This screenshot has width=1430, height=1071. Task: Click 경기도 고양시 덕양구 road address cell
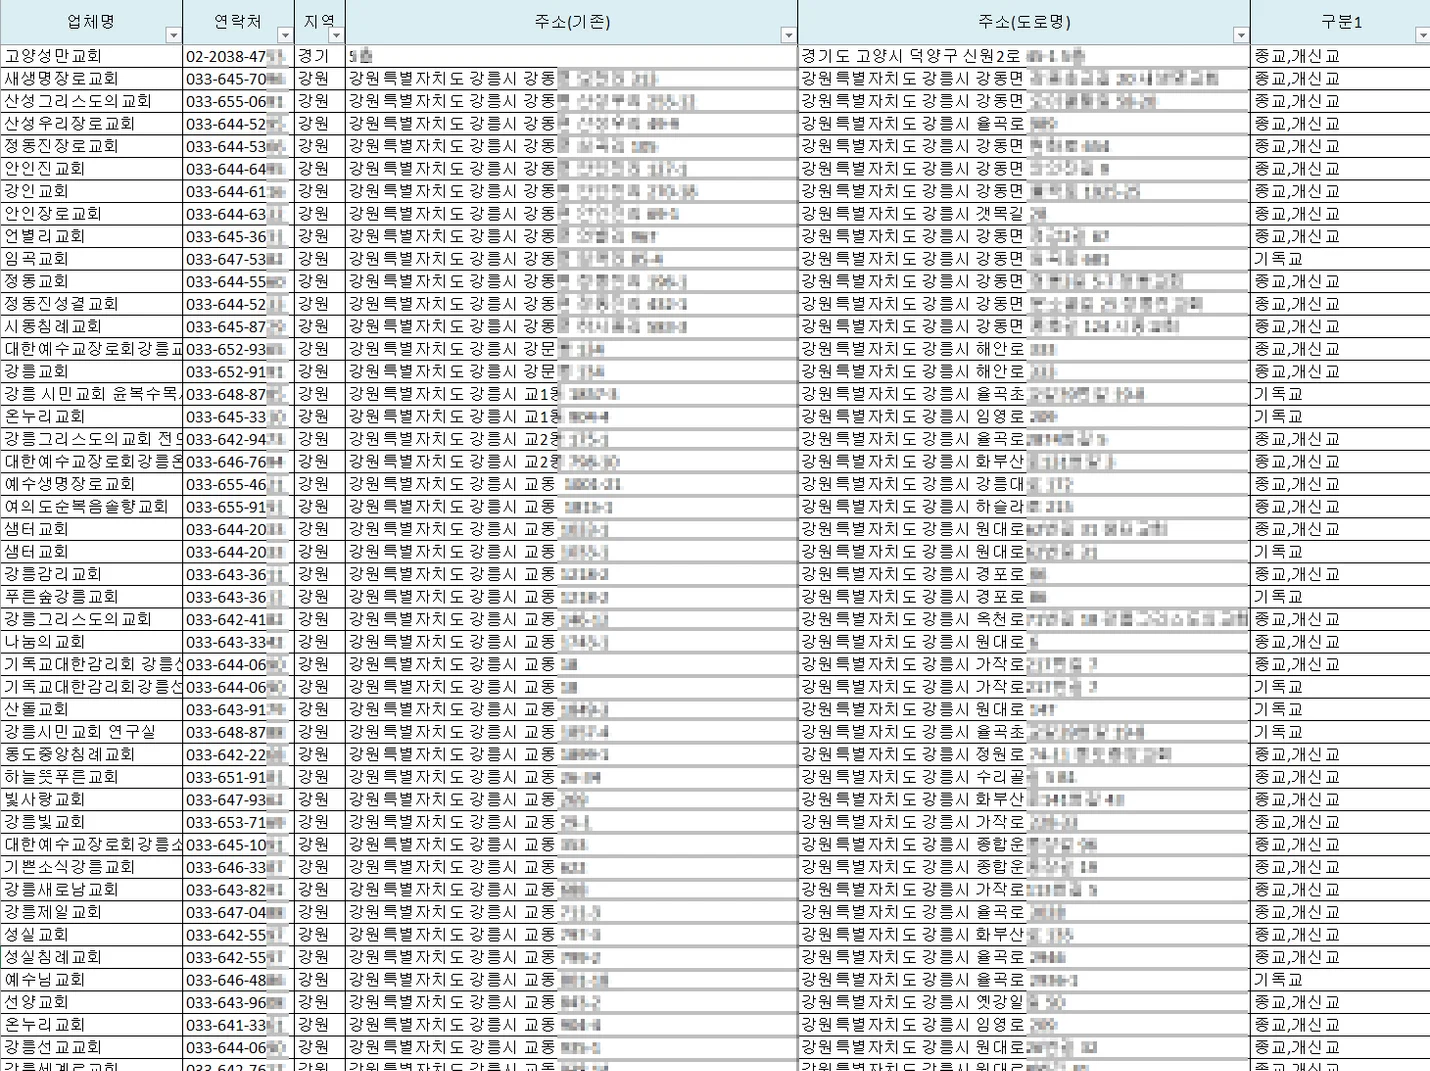coord(1024,56)
